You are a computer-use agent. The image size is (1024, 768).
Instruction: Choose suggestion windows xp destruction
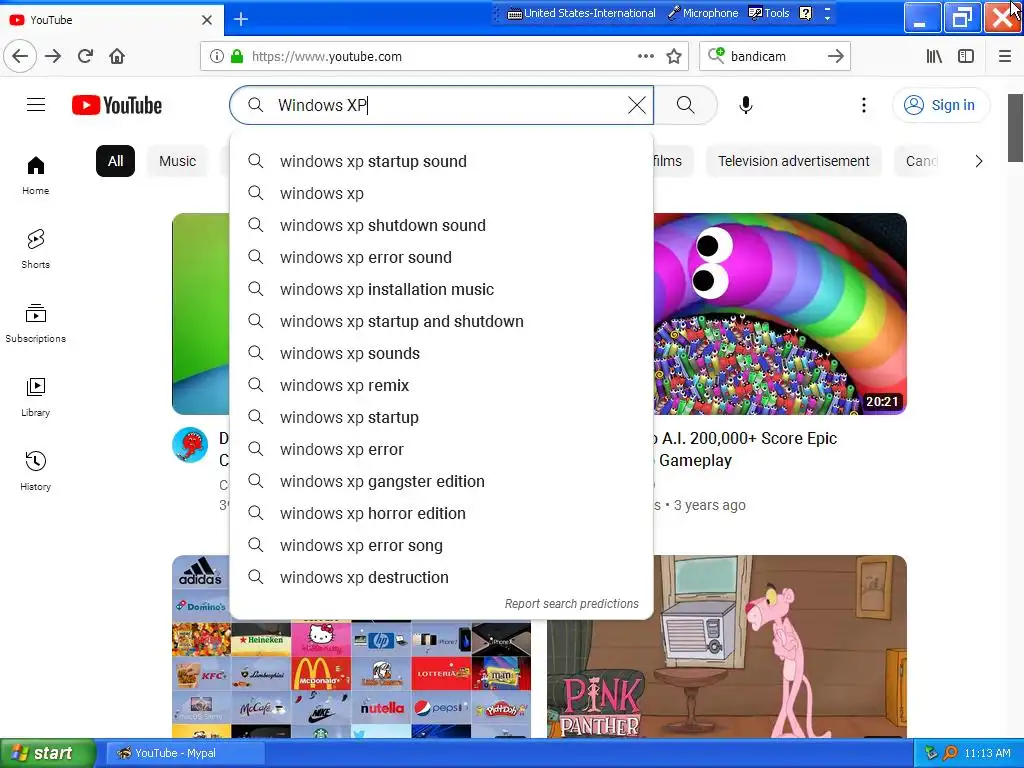tap(441, 577)
